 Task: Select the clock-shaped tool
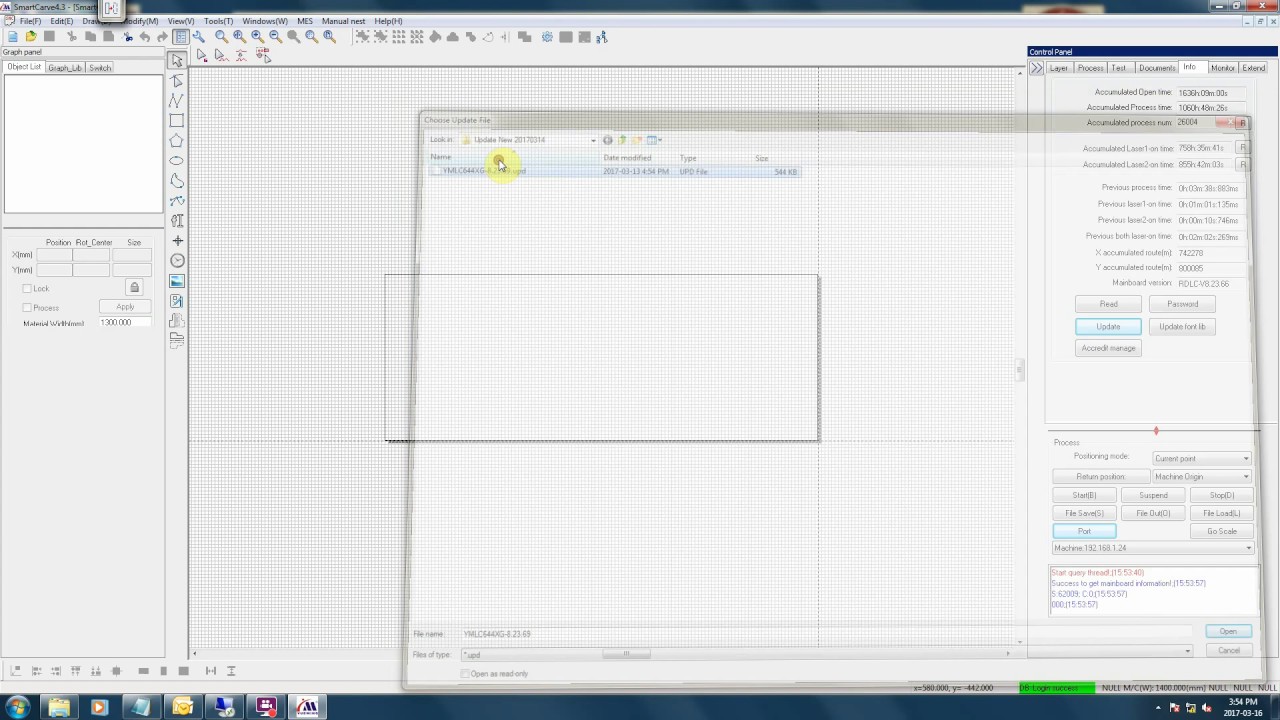[x=177, y=261]
